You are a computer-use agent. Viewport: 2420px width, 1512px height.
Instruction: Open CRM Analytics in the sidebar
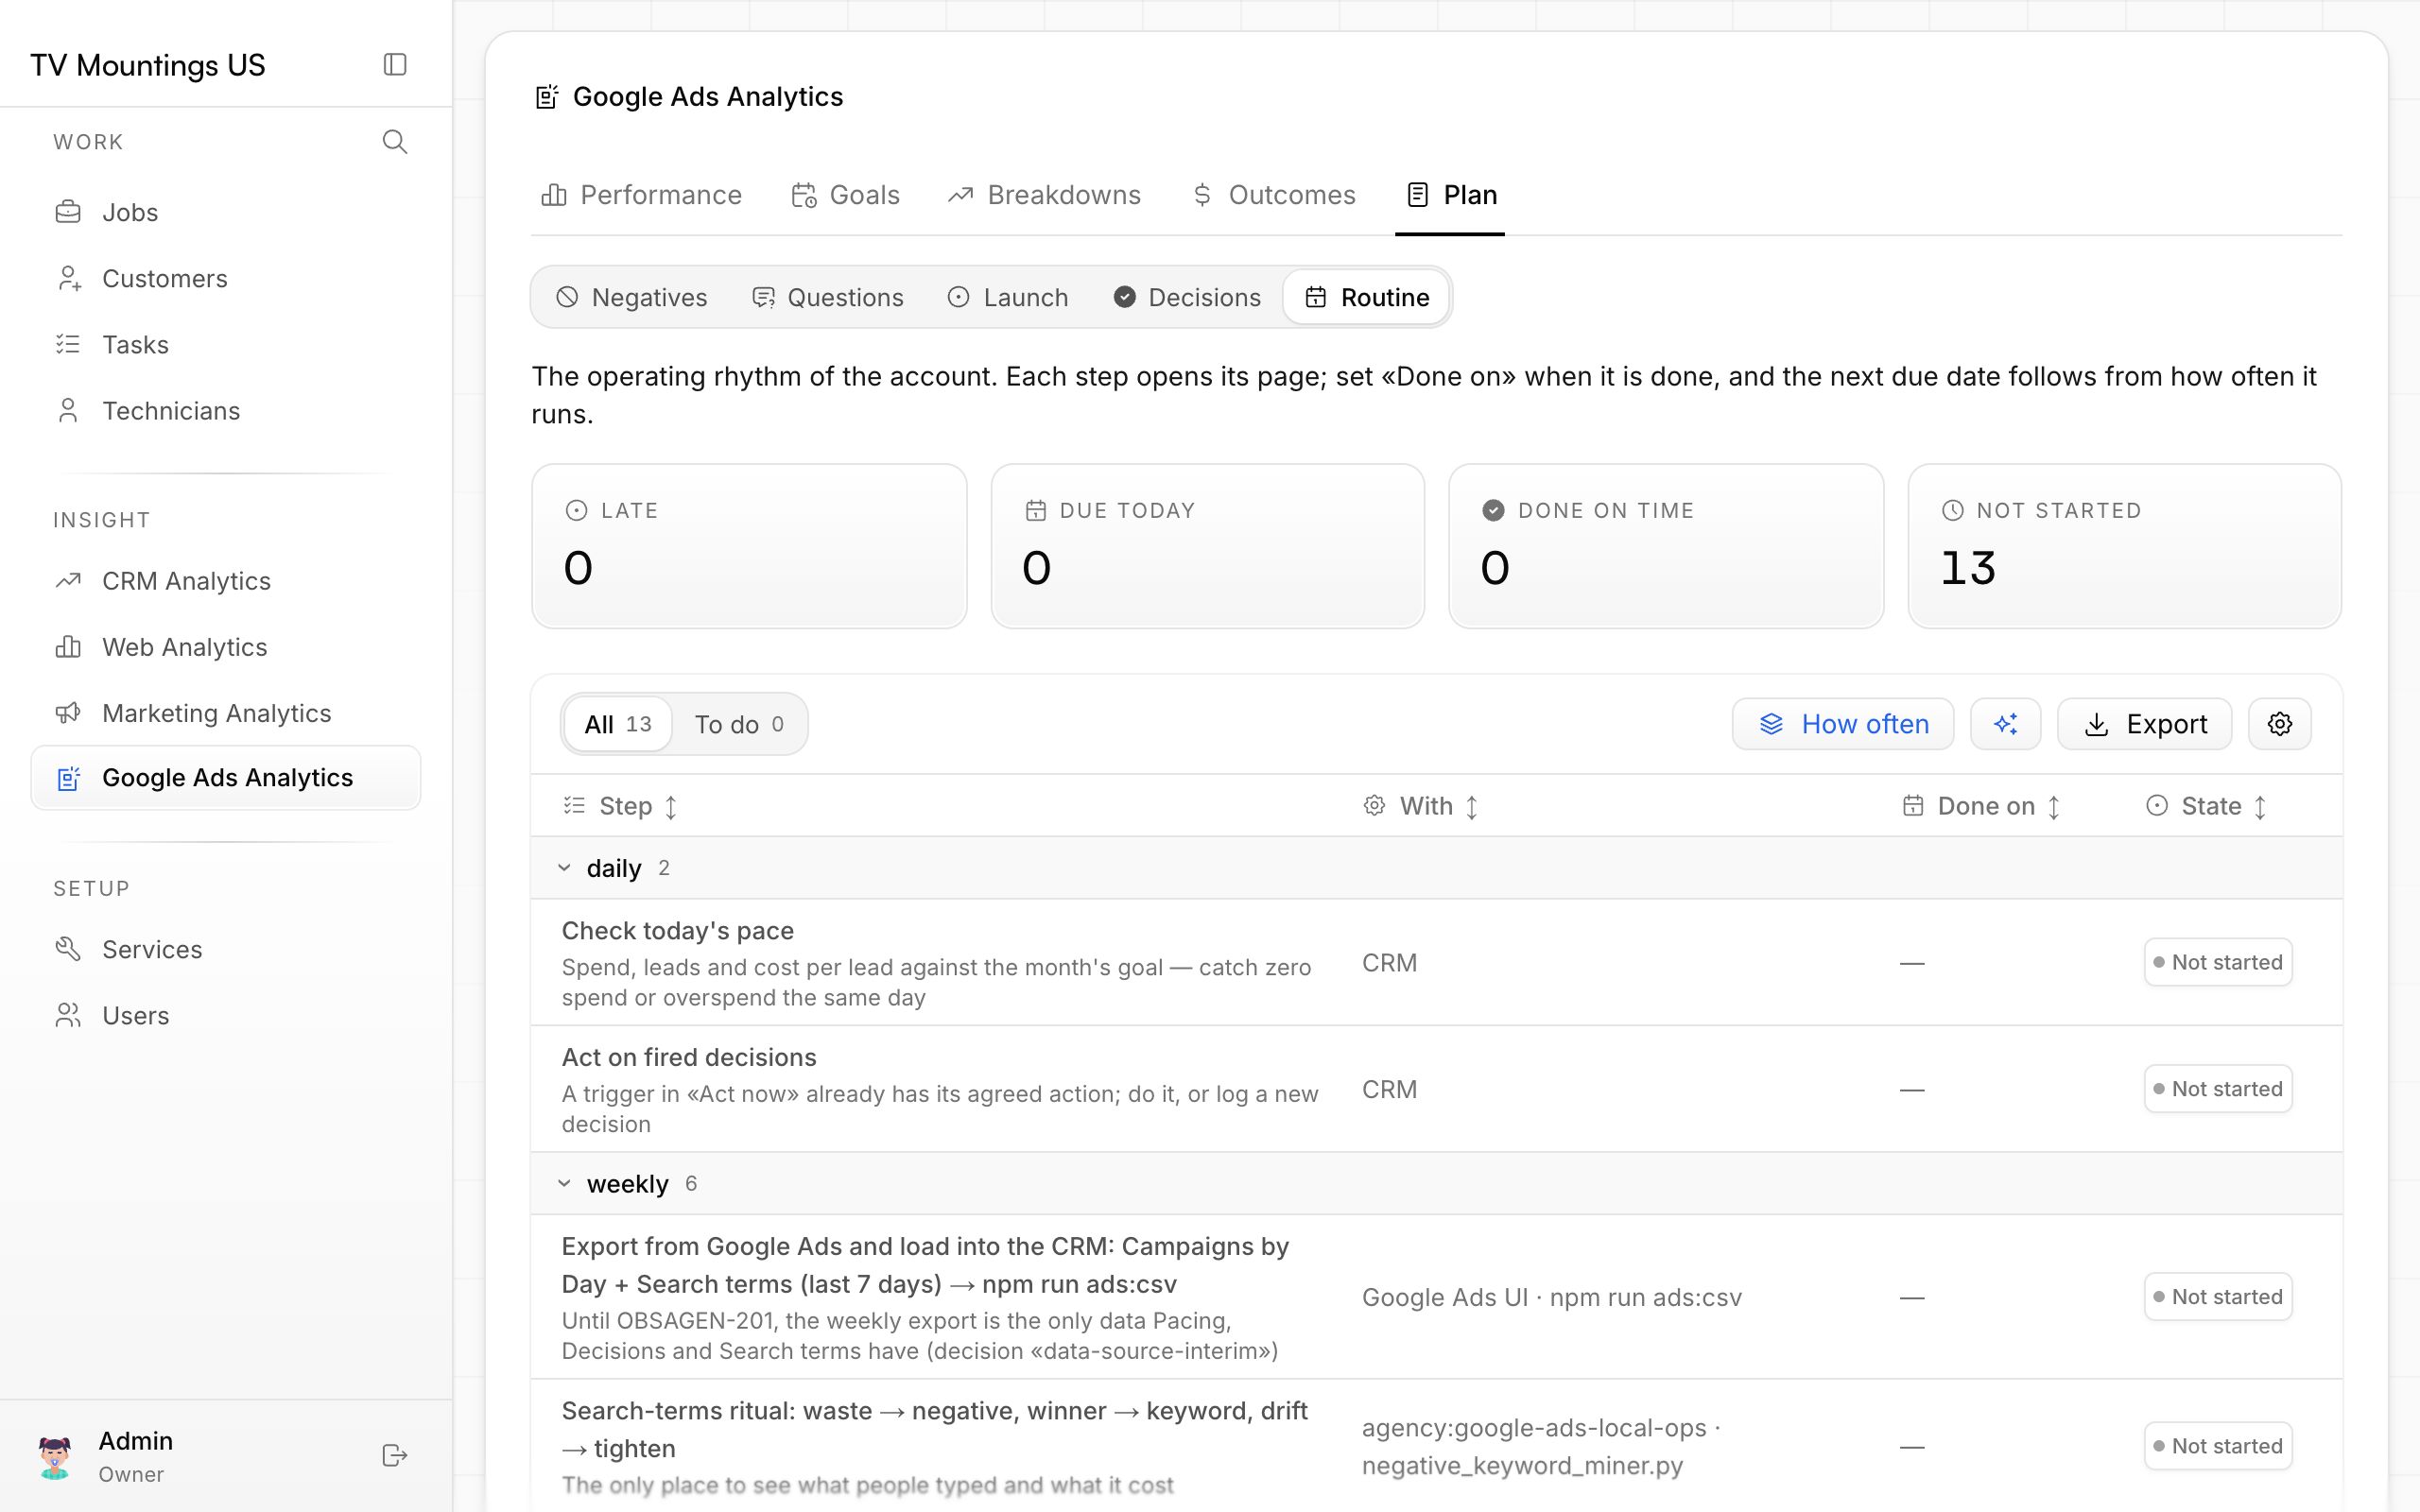(x=226, y=581)
